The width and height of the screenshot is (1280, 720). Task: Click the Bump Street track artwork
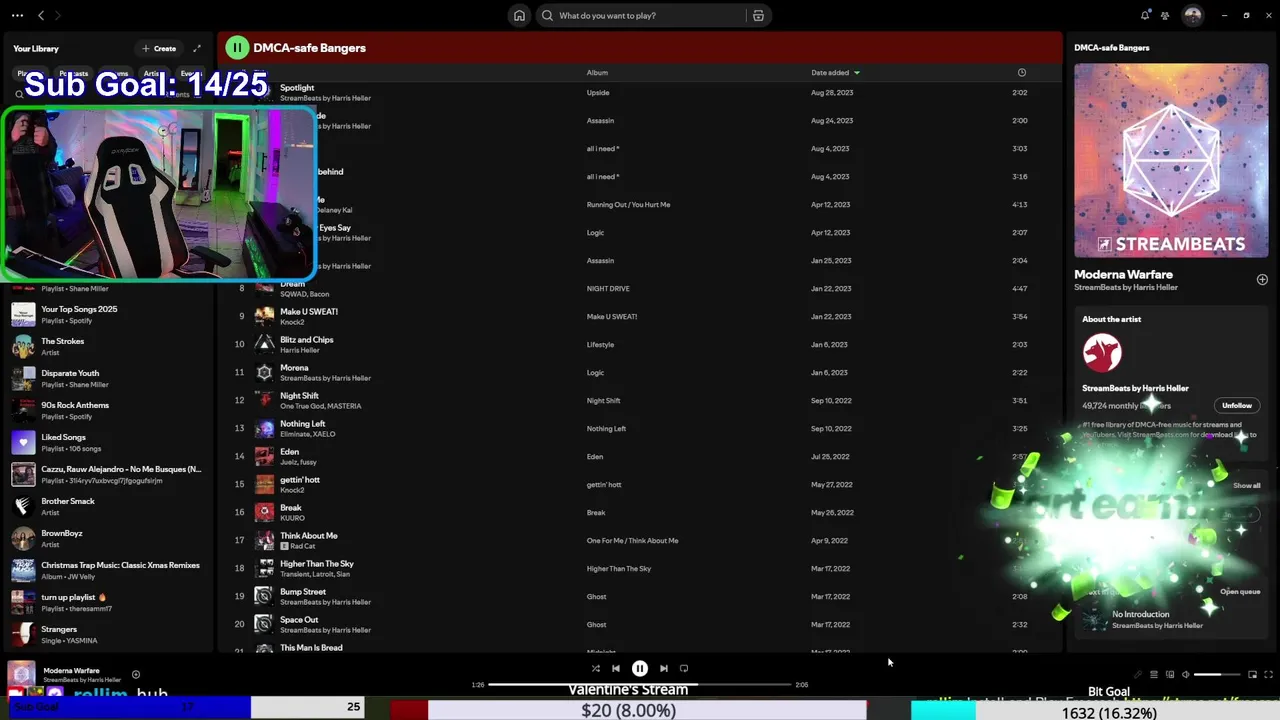point(264,596)
